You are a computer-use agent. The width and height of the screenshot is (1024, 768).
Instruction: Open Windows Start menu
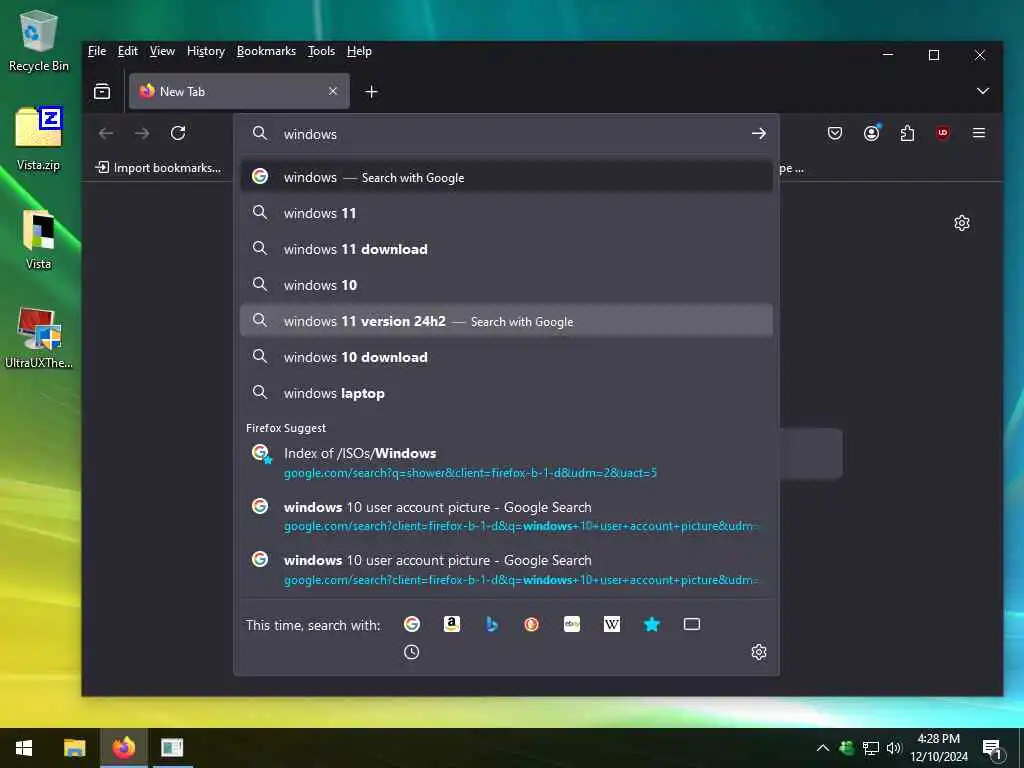(x=24, y=748)
